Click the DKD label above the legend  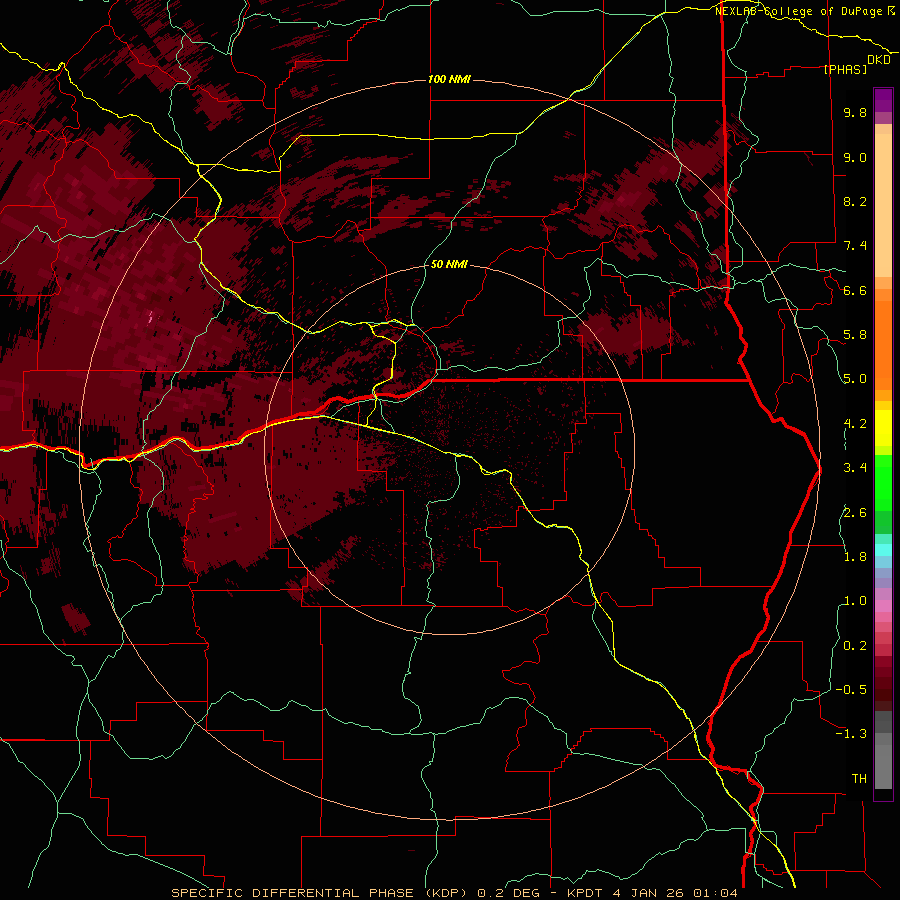click(x=879, y=60)
